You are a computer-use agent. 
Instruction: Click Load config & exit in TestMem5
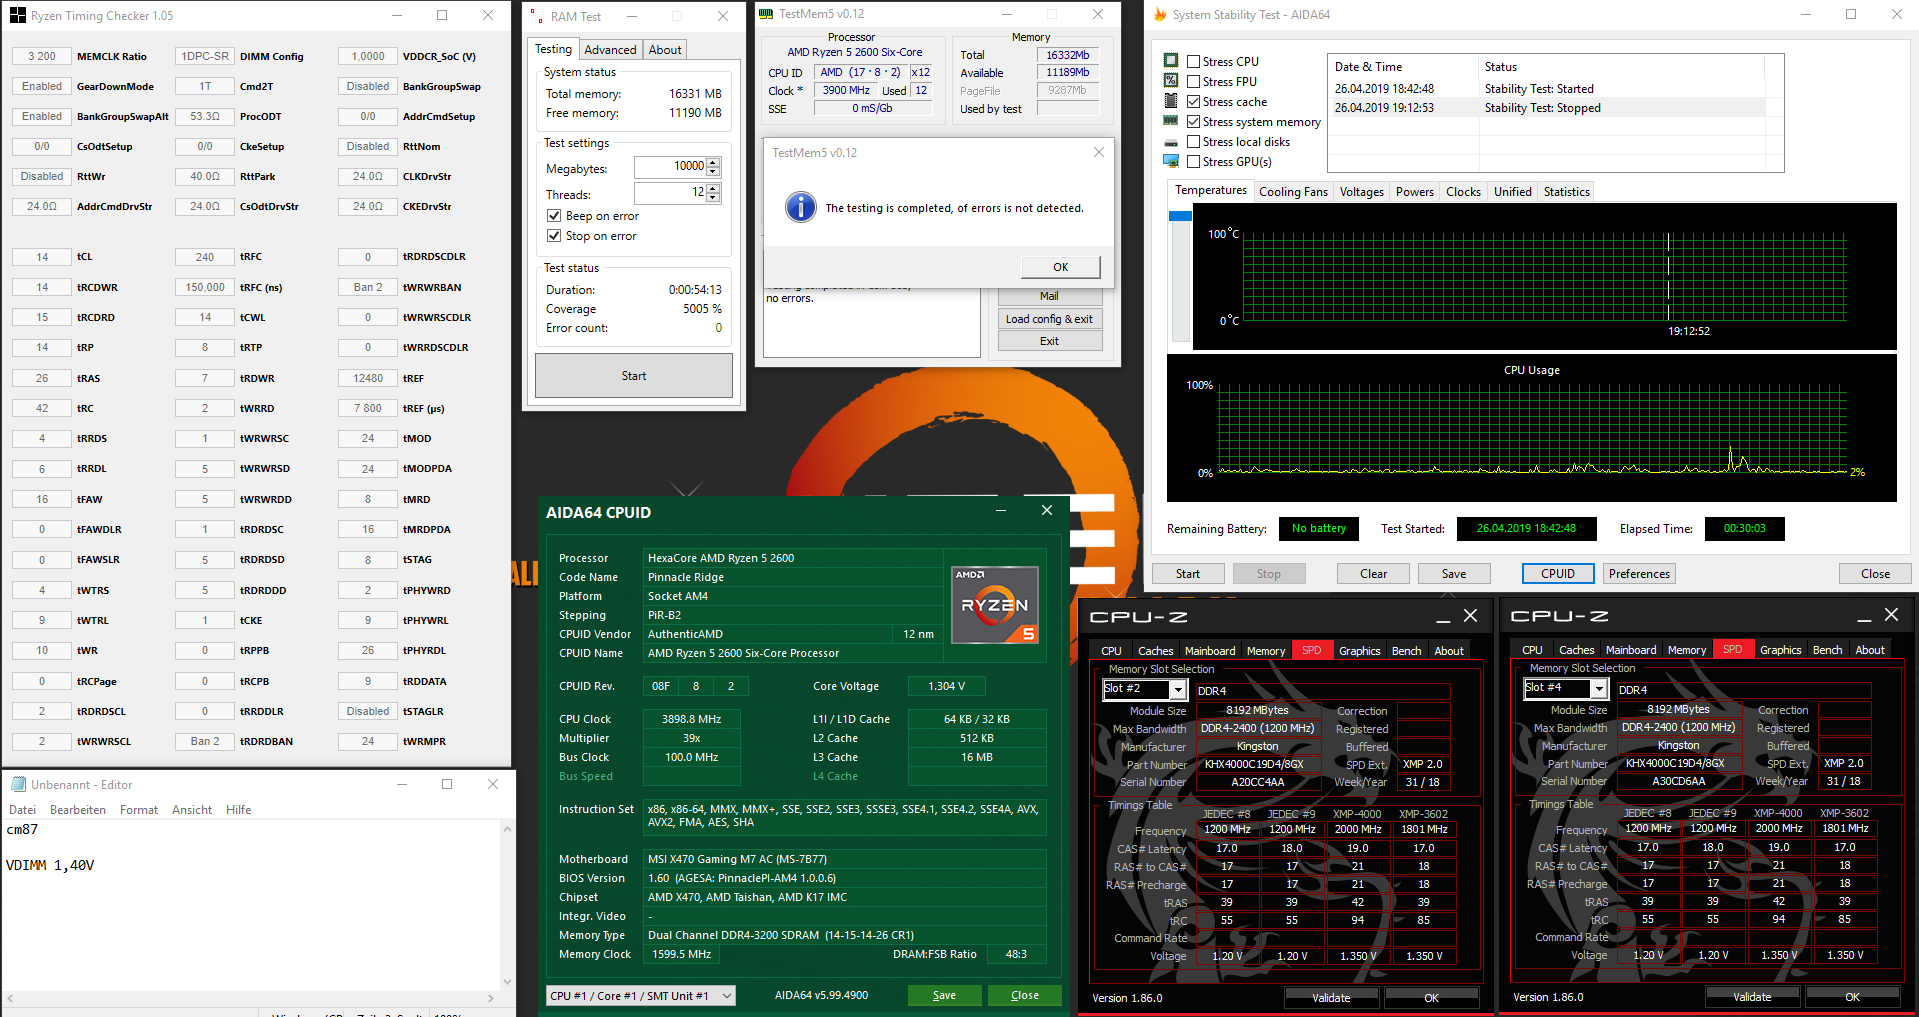tap(1049, 319)
